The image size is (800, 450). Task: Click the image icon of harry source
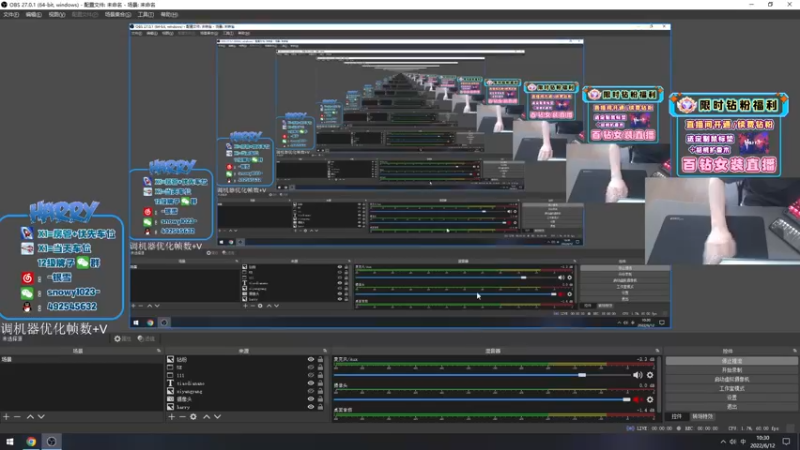point(170,407)
